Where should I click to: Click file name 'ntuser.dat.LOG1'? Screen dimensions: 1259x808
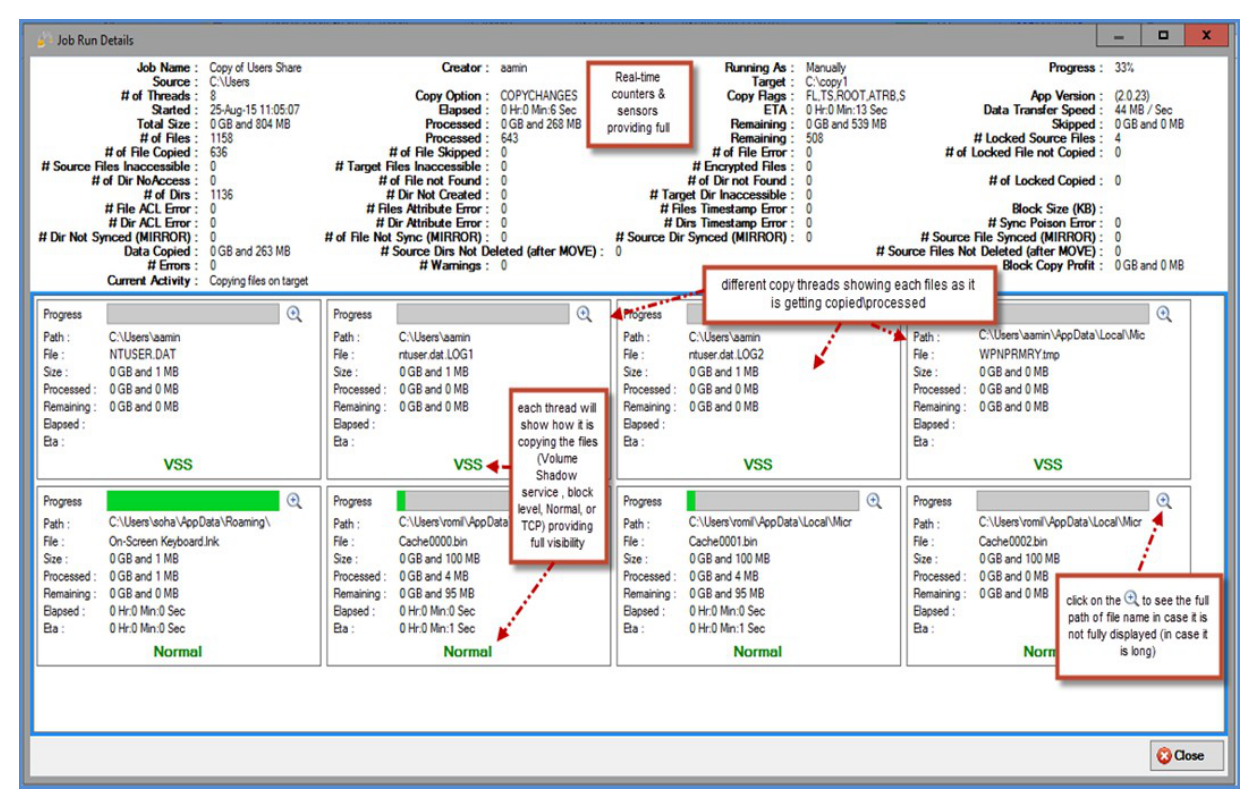[x=436, y=355]
